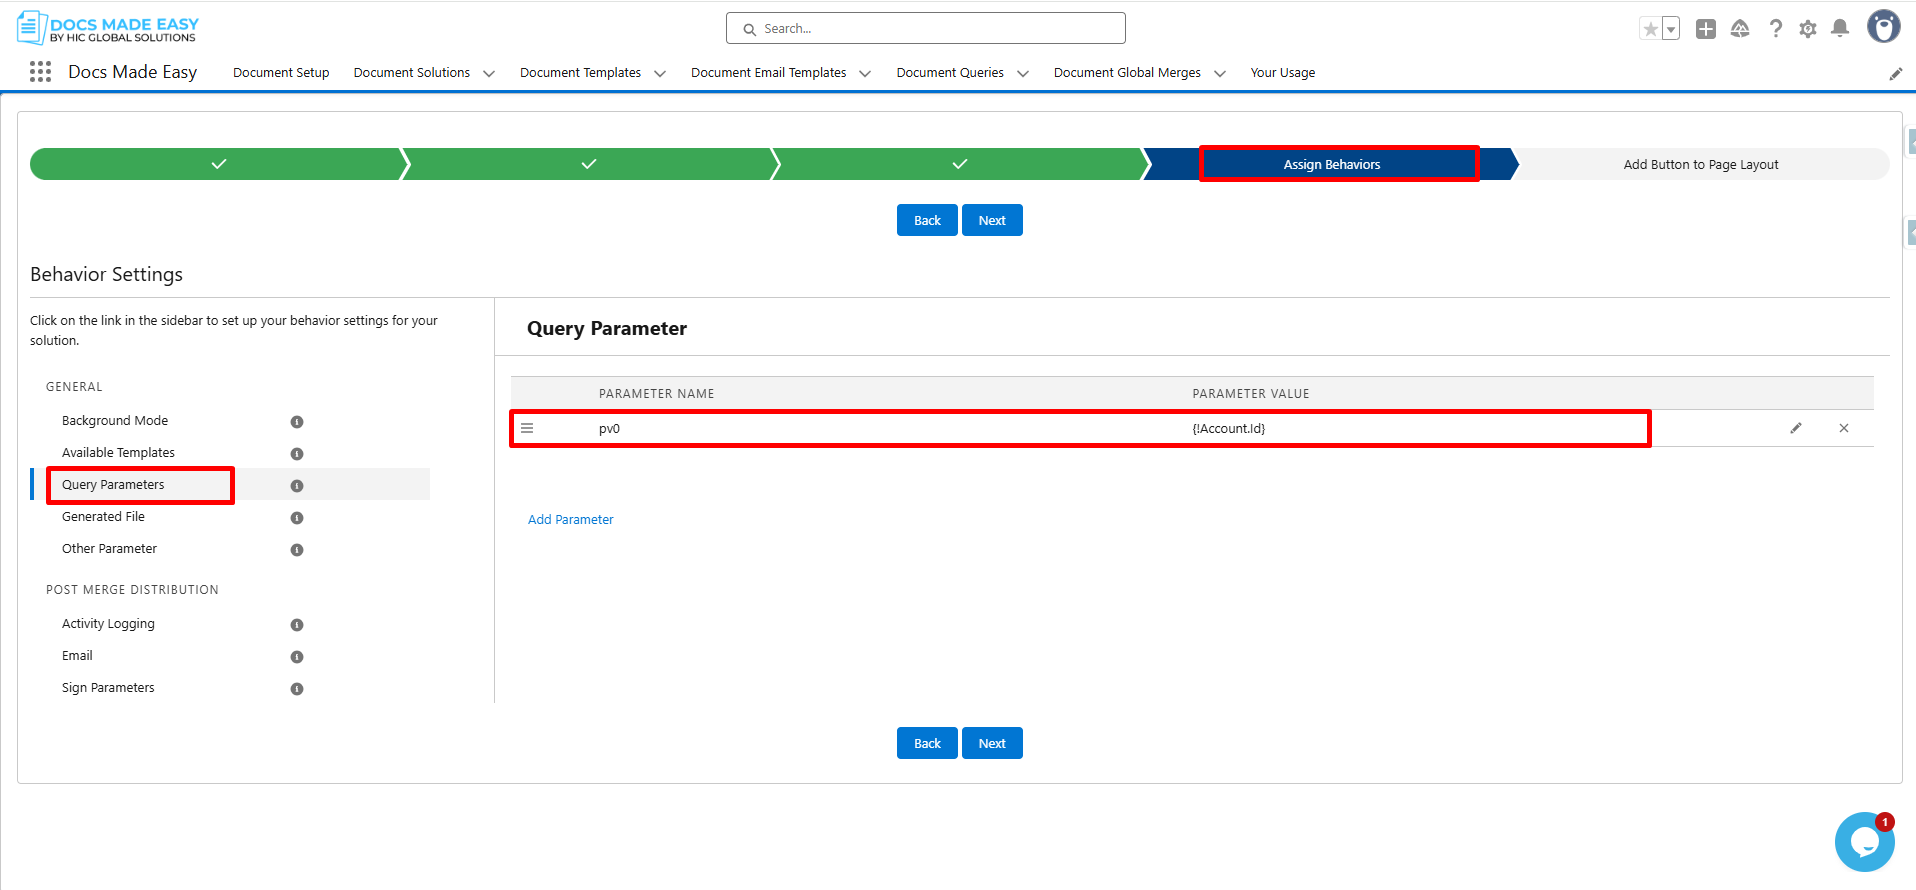1916x890 pixels.
Task: Open the Favorites list dropdown arrow
Action: coord(1671,29)
